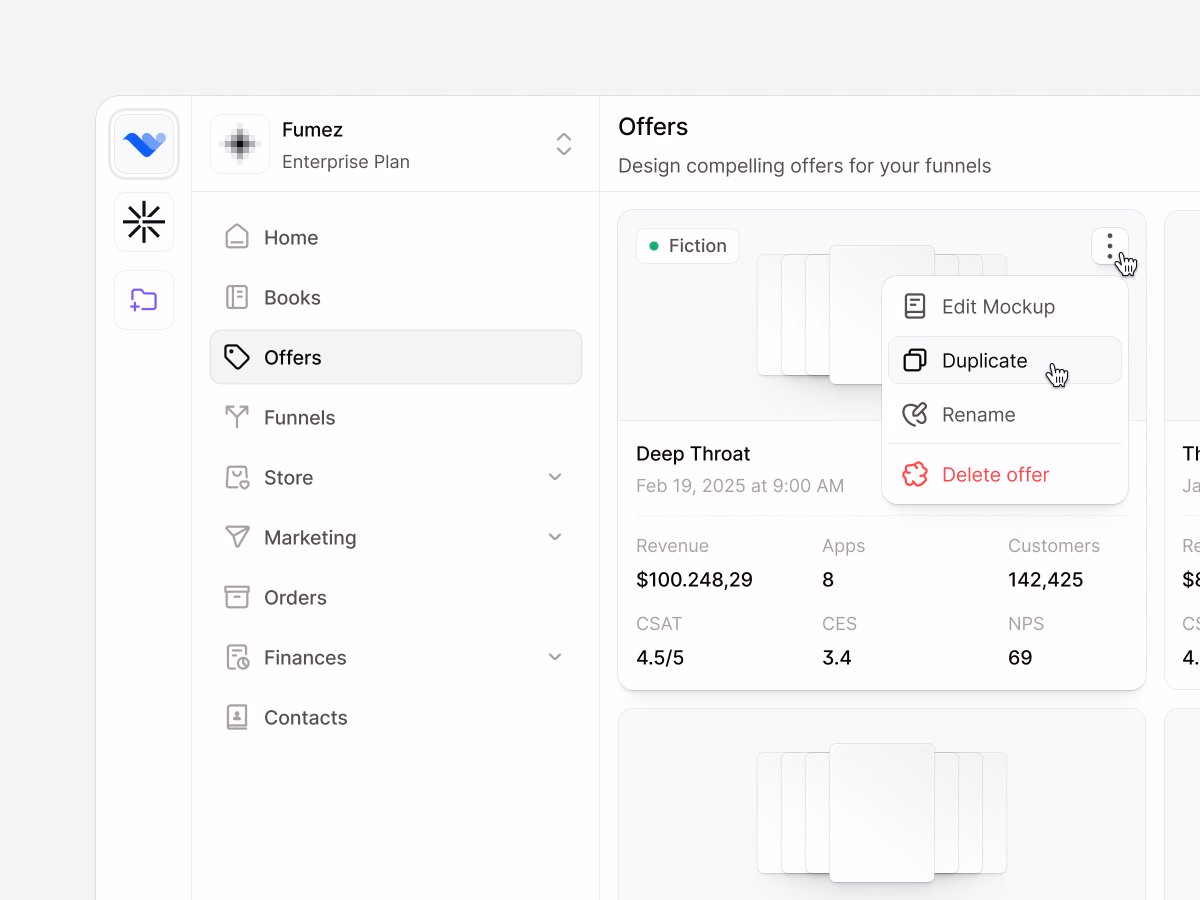Click the Funnels icon in sidebar
Image resolution: width=1200 pixels, height=900 pixels.
point(237,417)
